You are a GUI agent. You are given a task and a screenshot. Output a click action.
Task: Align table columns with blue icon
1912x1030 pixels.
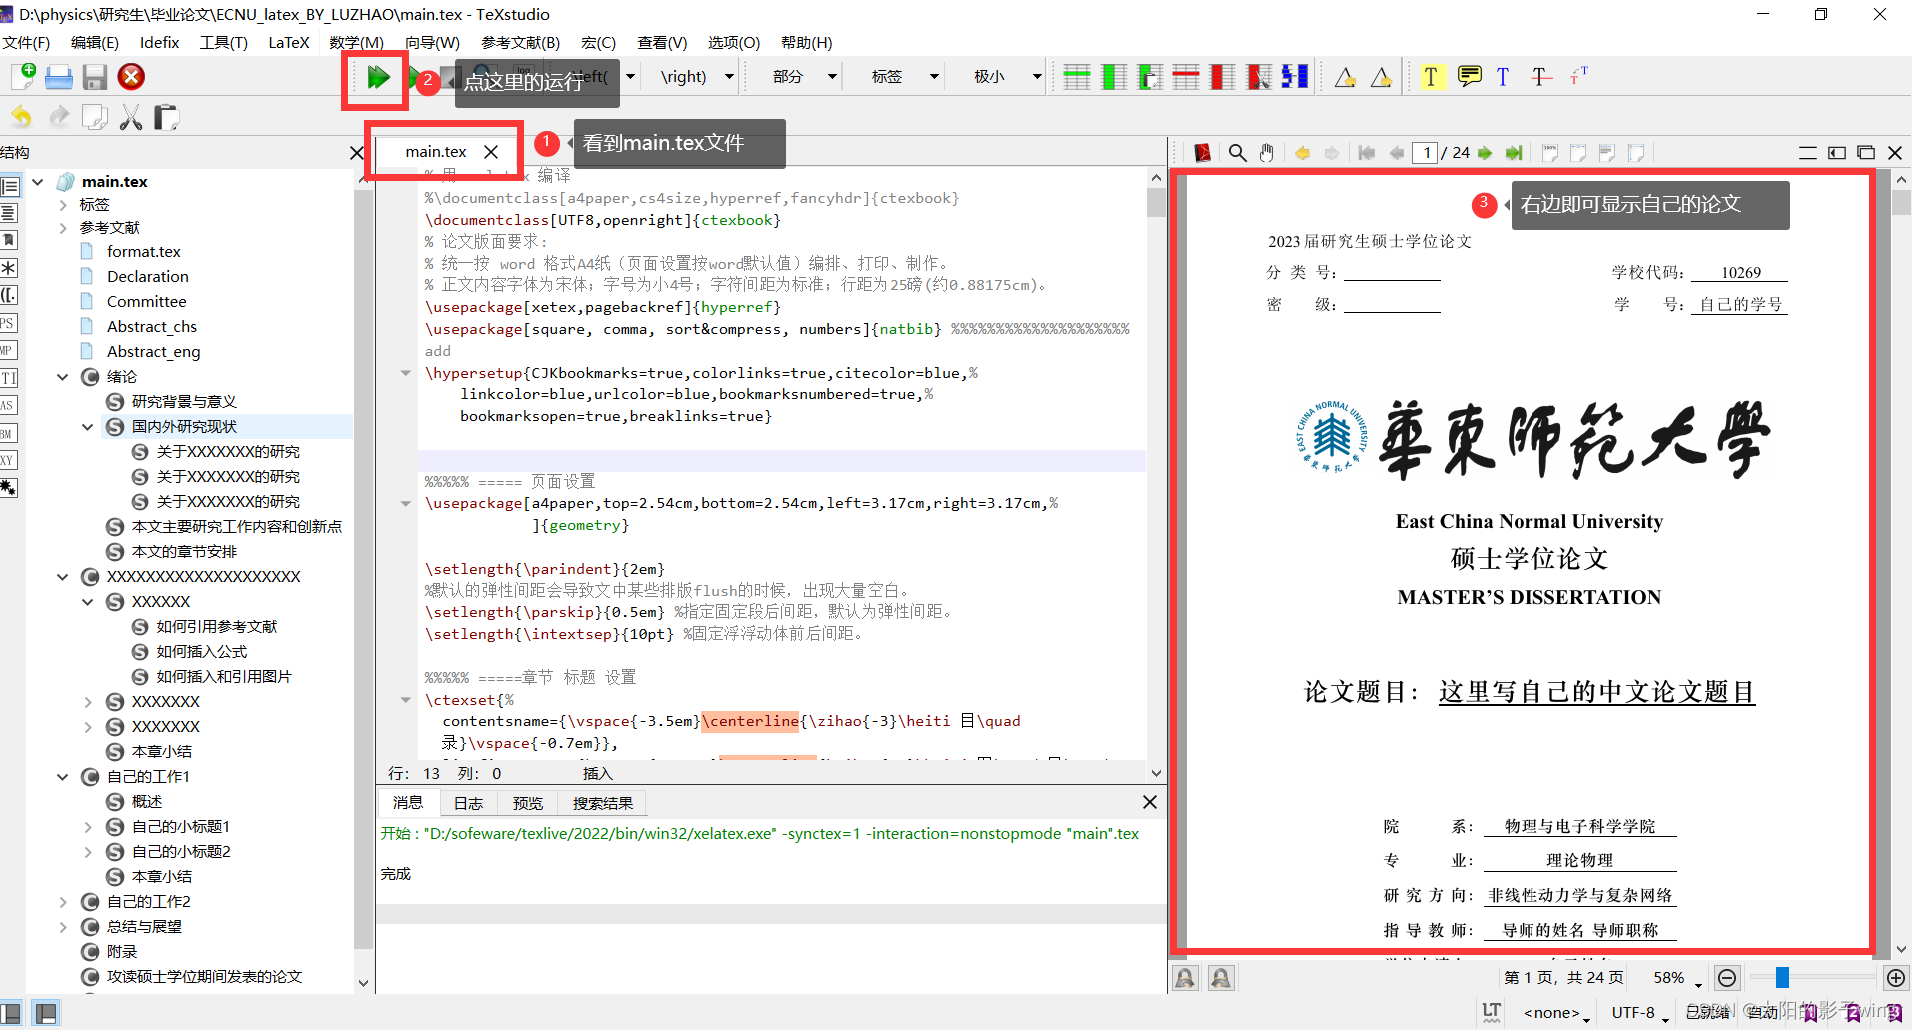(1295, 77)
